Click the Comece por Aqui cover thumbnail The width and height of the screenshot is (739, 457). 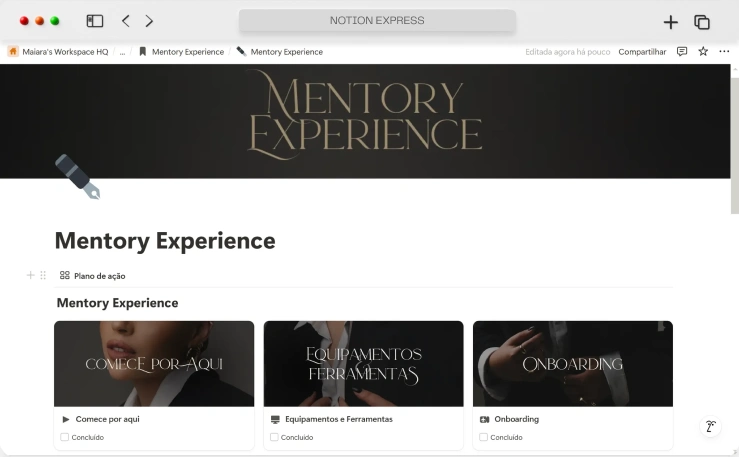point(154,363)
